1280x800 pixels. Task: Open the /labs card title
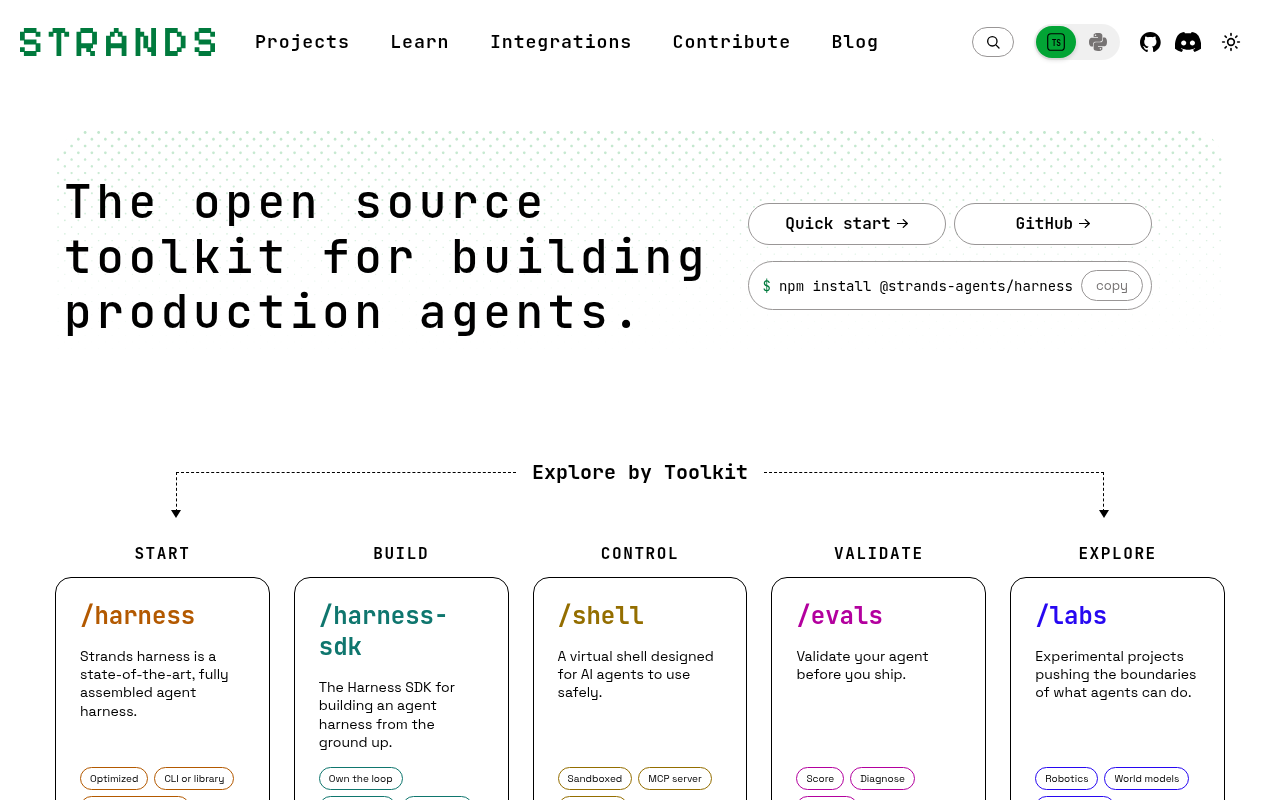[x=1071, y=615]
